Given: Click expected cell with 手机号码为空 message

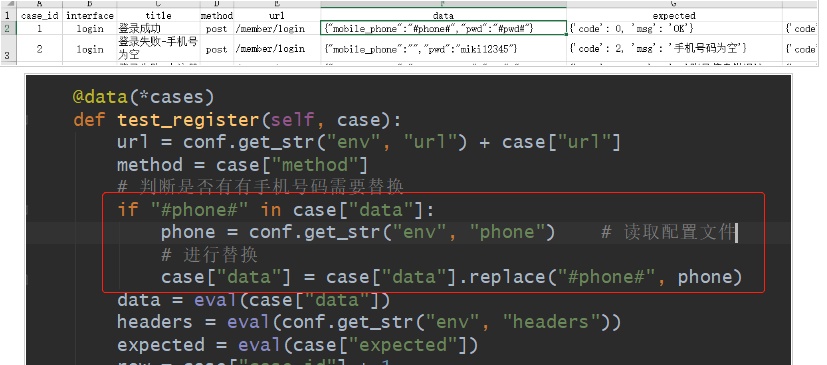Looking at the screenshot, I should click(x=674, y=49).
